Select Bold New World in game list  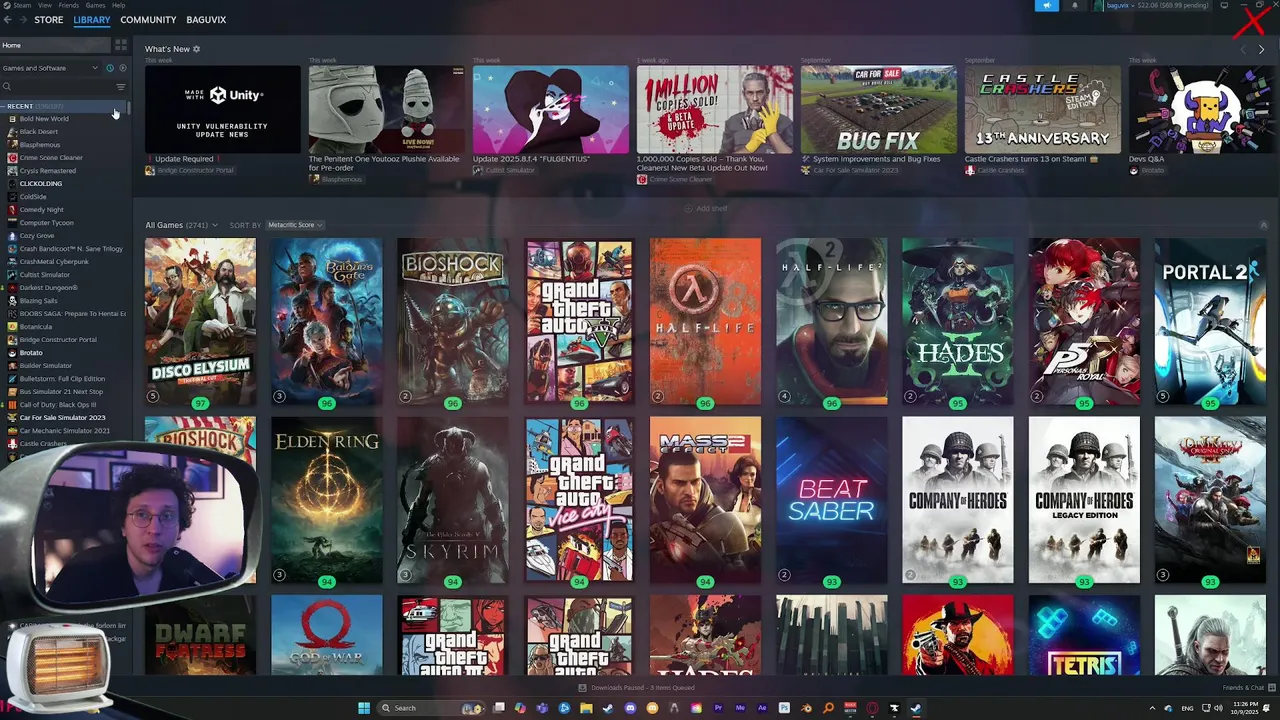click(x=44, y=119)
